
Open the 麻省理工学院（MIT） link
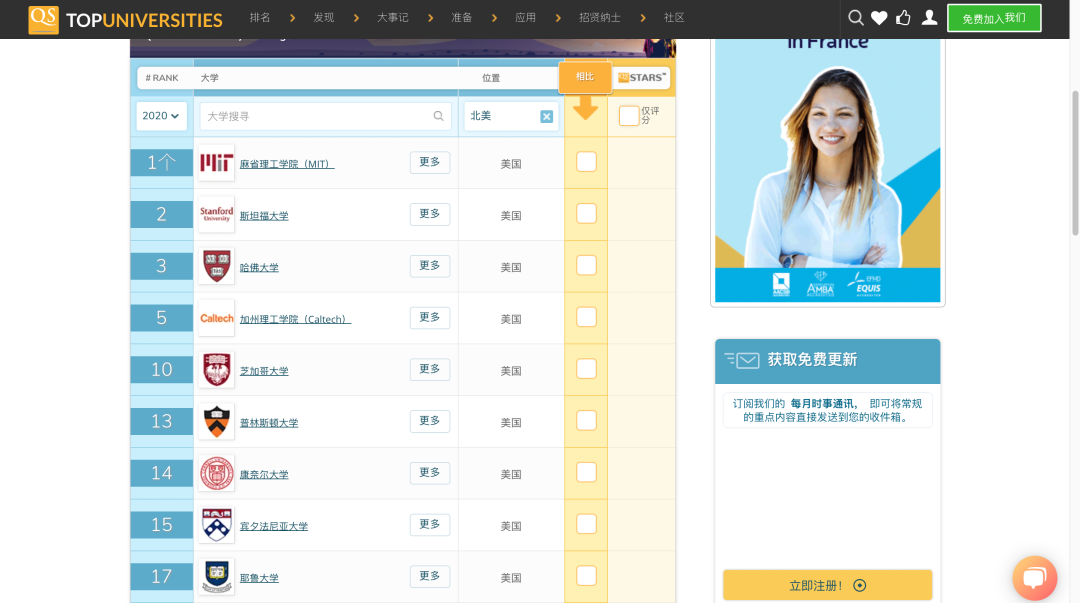[x=287, y=164]
